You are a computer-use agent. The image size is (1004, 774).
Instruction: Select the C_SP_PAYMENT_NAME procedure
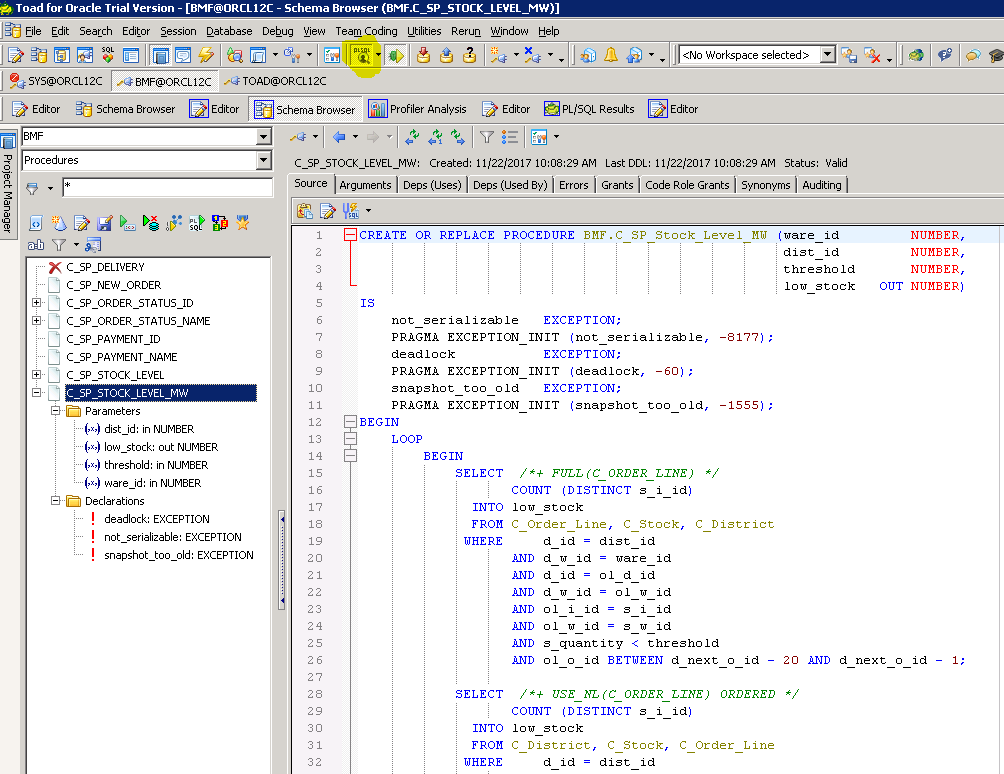(x=121, y=357)
